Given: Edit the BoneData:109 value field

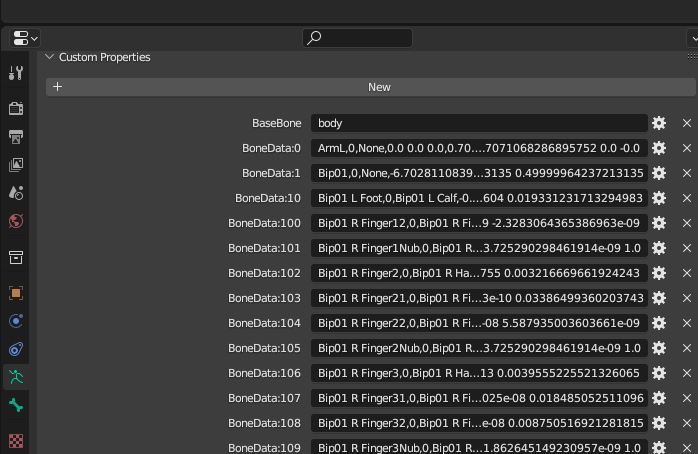Looking at the screenshot, I should click(x=479, y=446).
